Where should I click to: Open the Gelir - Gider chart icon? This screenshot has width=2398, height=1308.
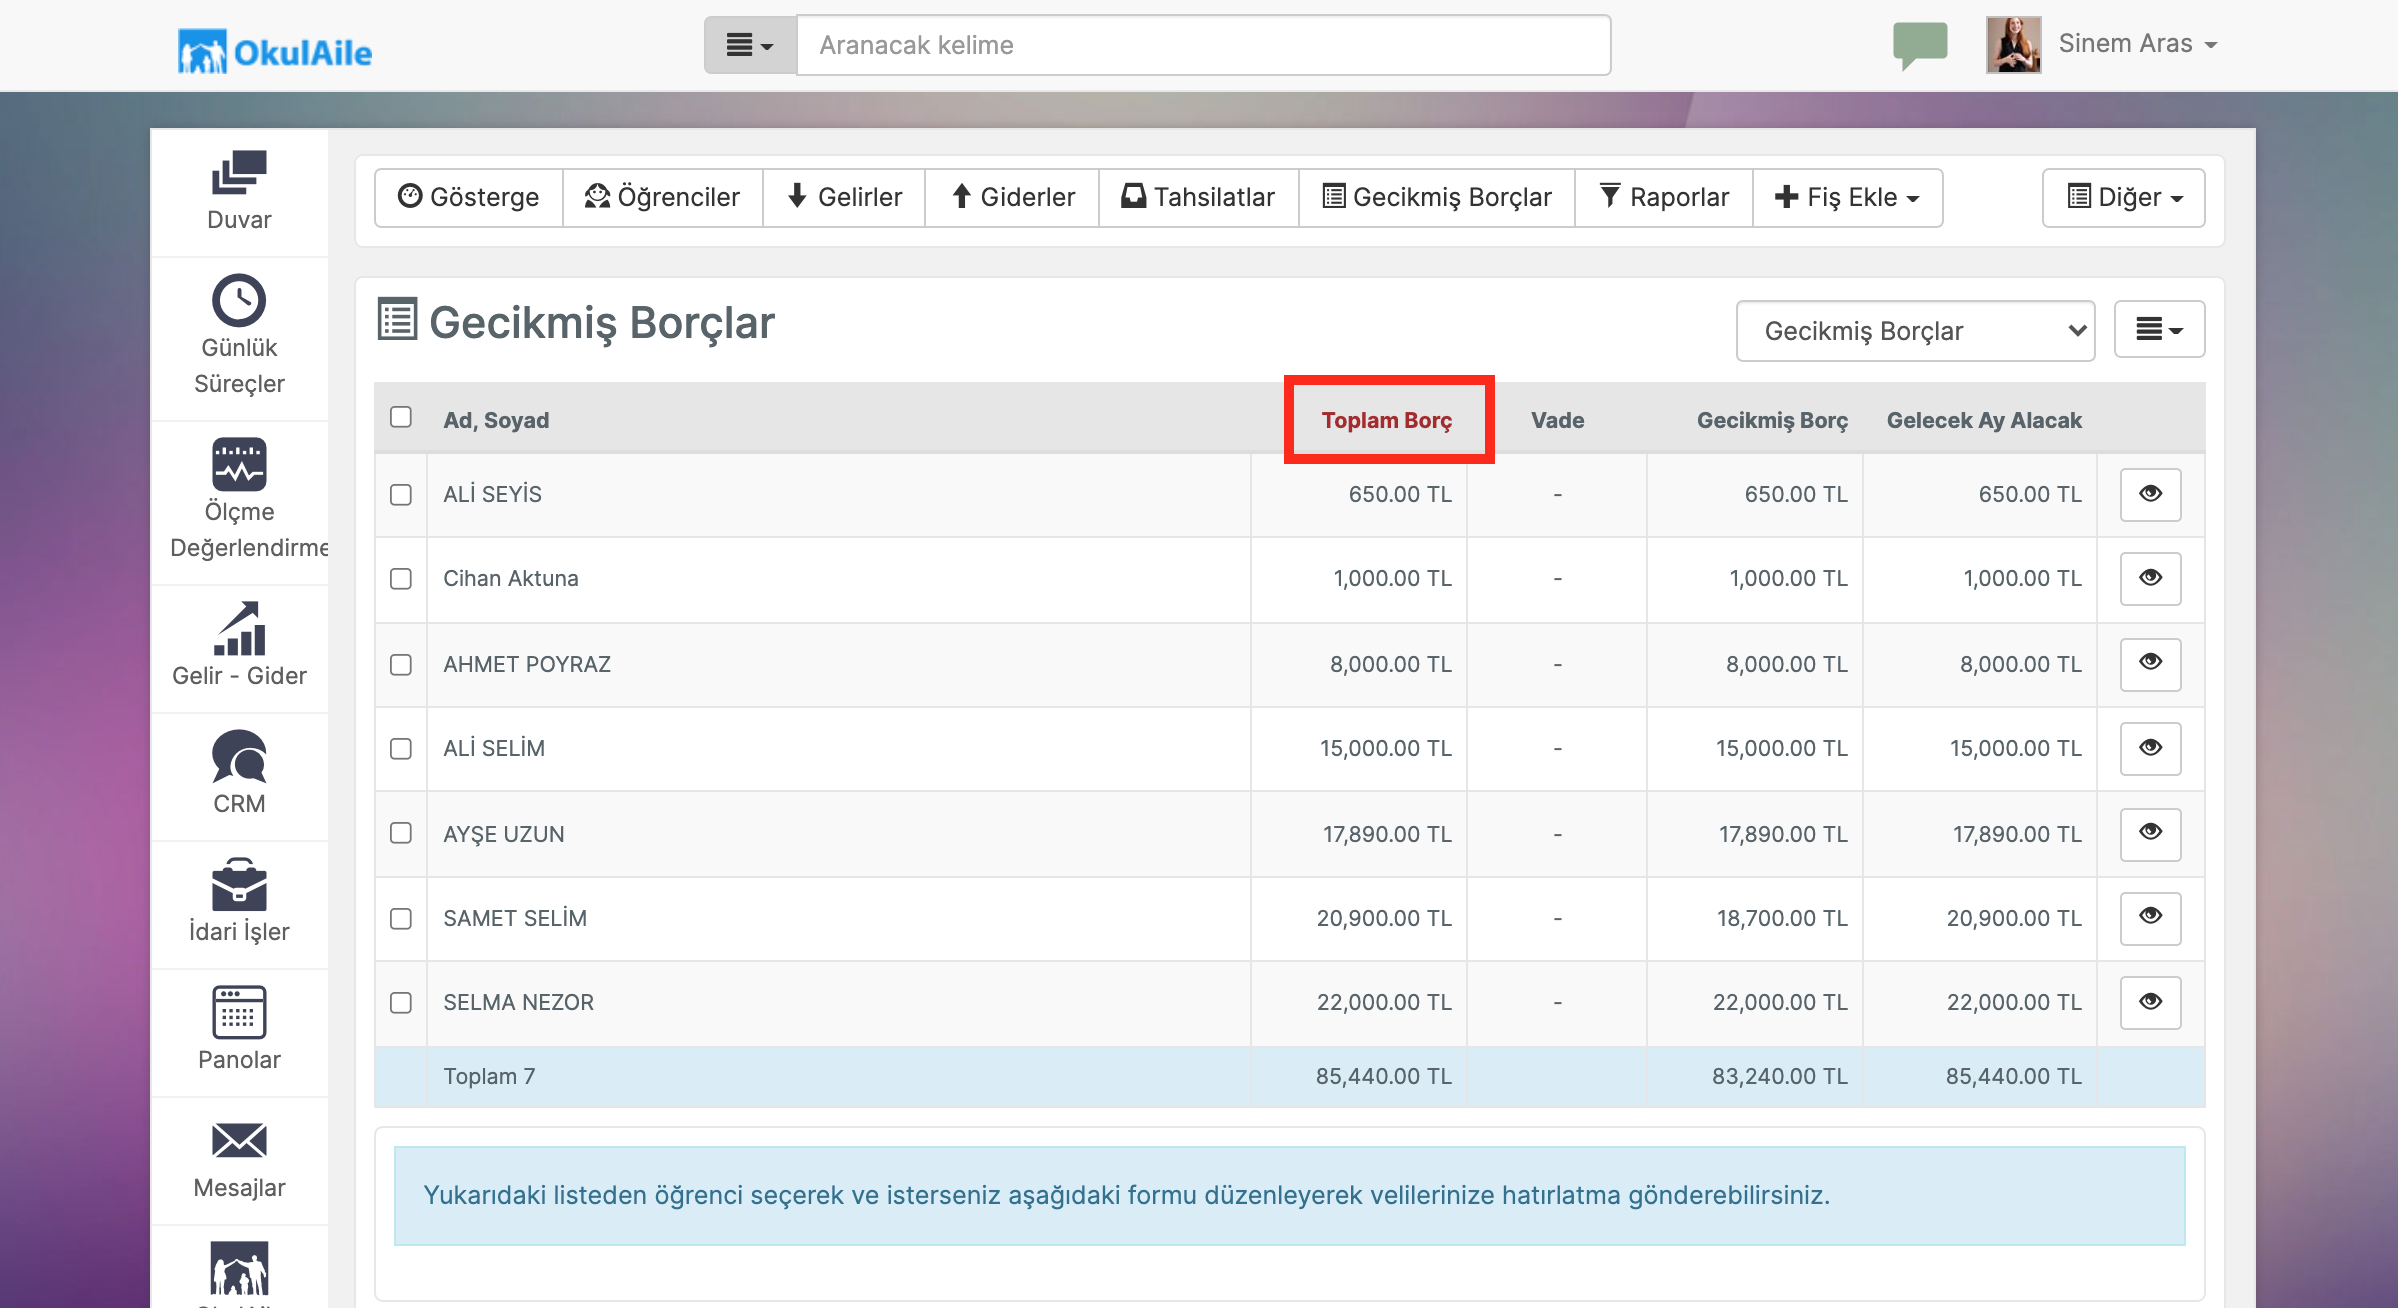(239, 628)
